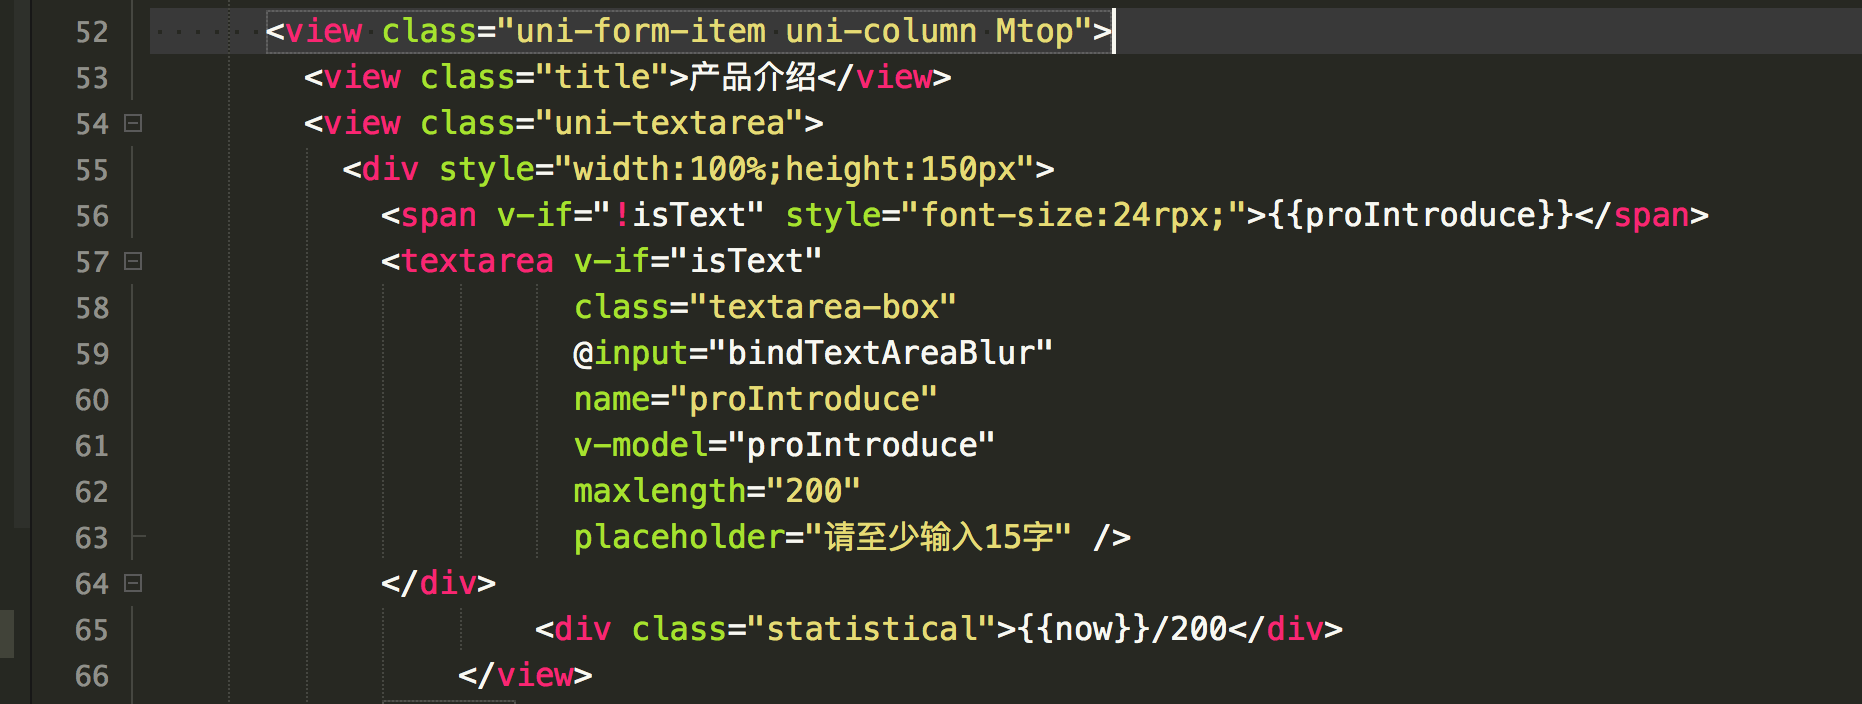The image size is (1862, 704).
Task: Click the closing </view> tag on line 66
Action: click(x=525, y=675)
